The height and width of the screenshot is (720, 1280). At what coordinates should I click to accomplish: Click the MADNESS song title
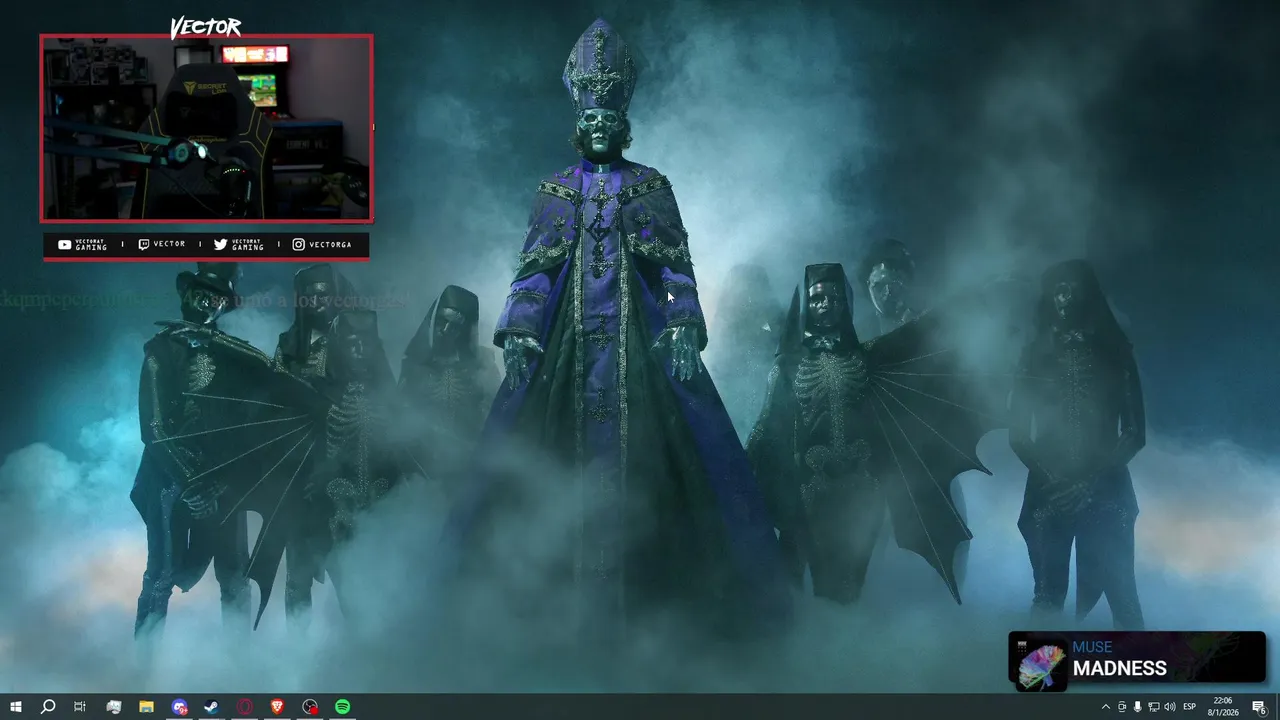[x=1119, y=668]
